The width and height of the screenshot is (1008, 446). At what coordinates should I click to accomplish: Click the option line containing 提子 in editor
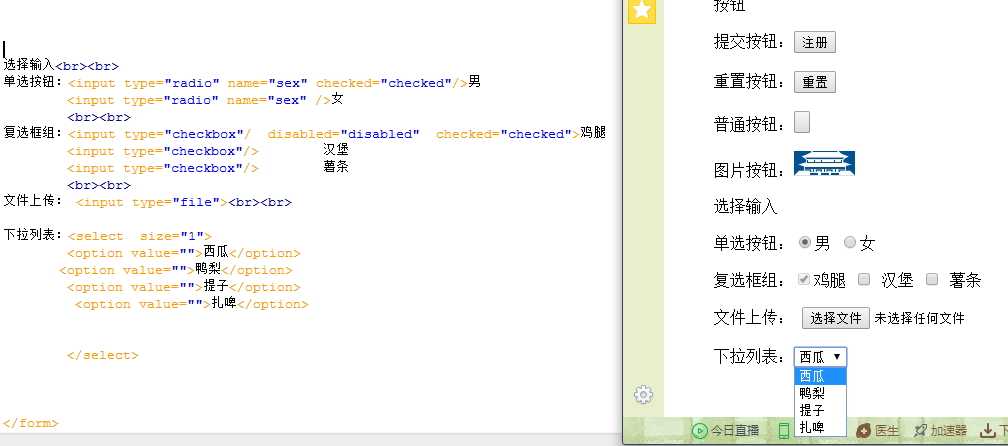184,287
